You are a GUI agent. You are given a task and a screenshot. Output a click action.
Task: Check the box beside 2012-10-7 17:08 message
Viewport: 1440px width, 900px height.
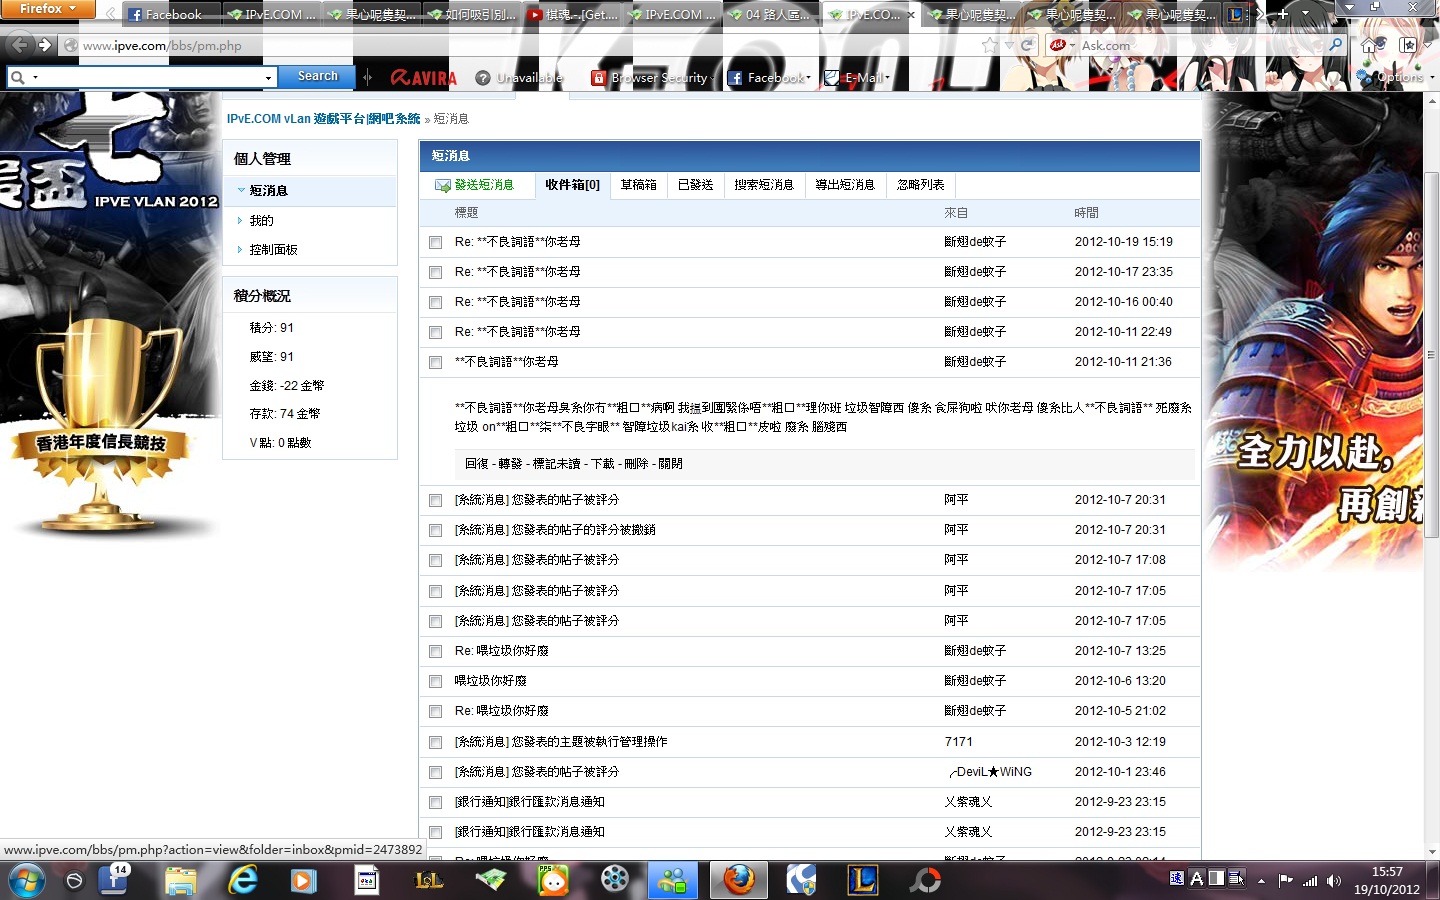(x=435, y=561)
